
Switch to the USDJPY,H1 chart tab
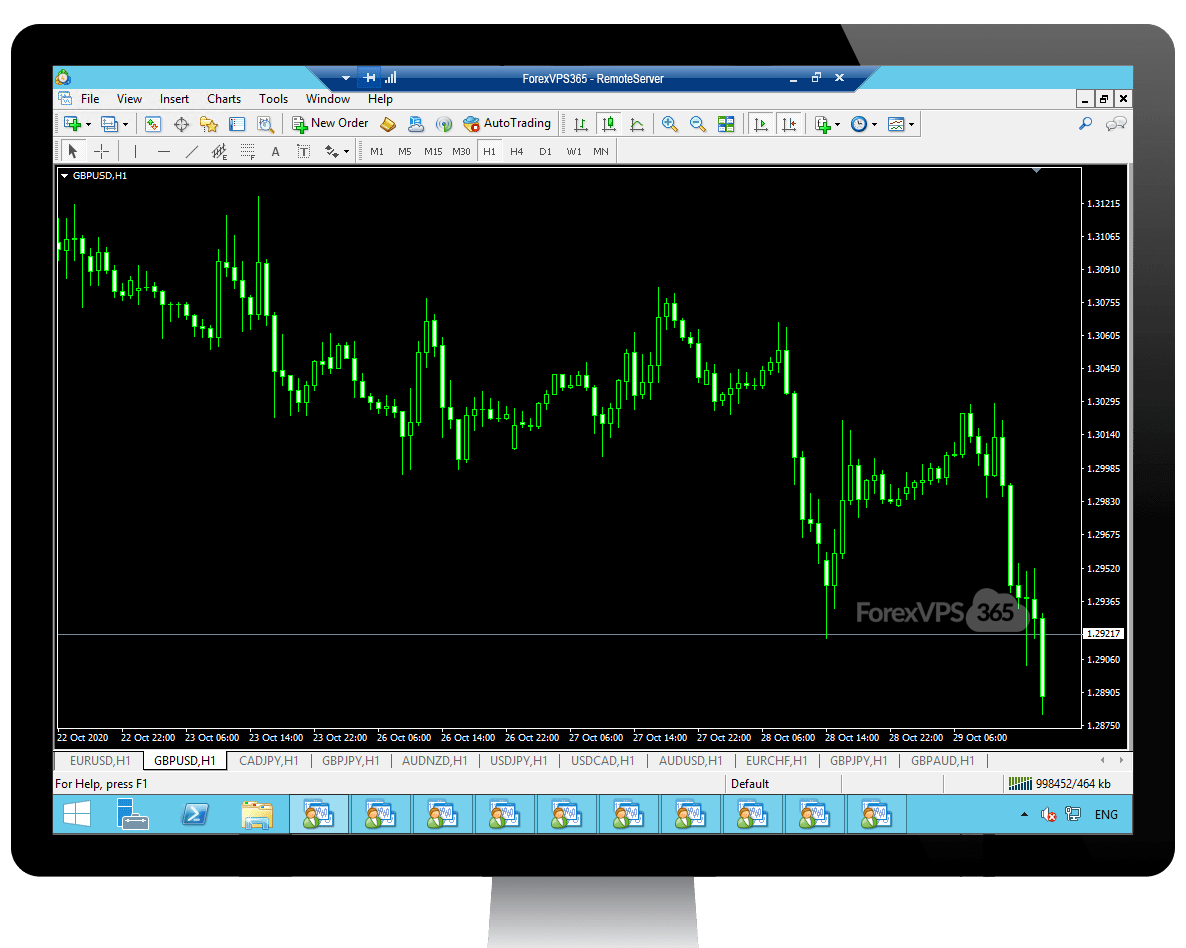point(516,761)
